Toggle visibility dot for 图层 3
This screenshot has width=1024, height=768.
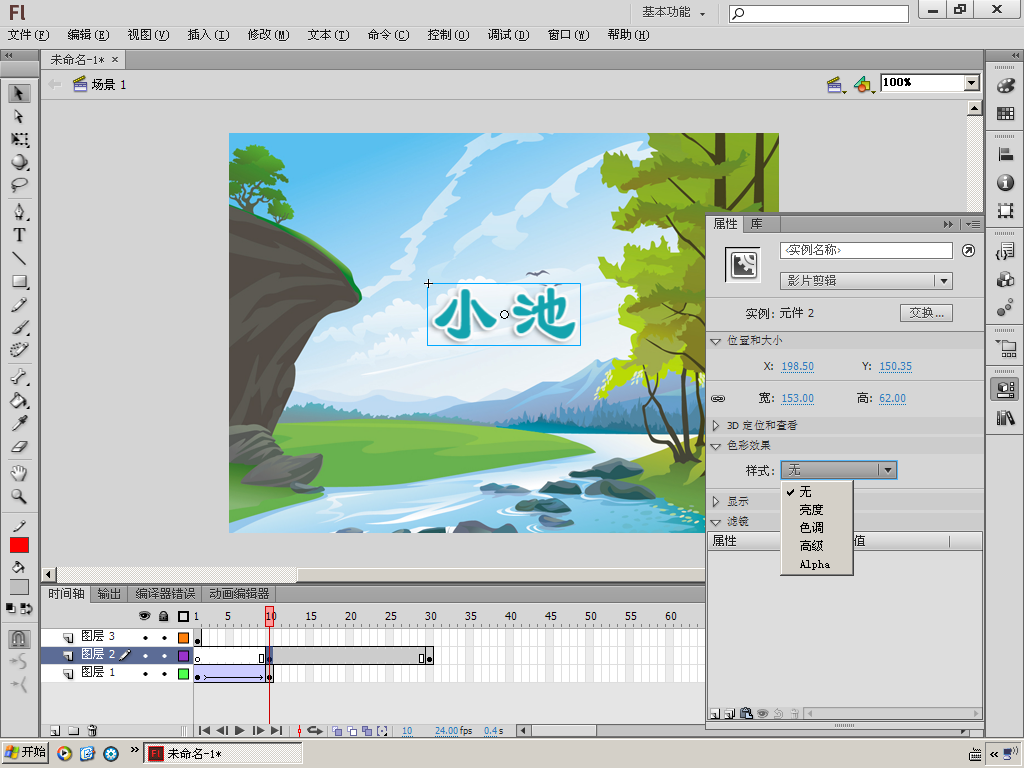(x=145, y=637)
